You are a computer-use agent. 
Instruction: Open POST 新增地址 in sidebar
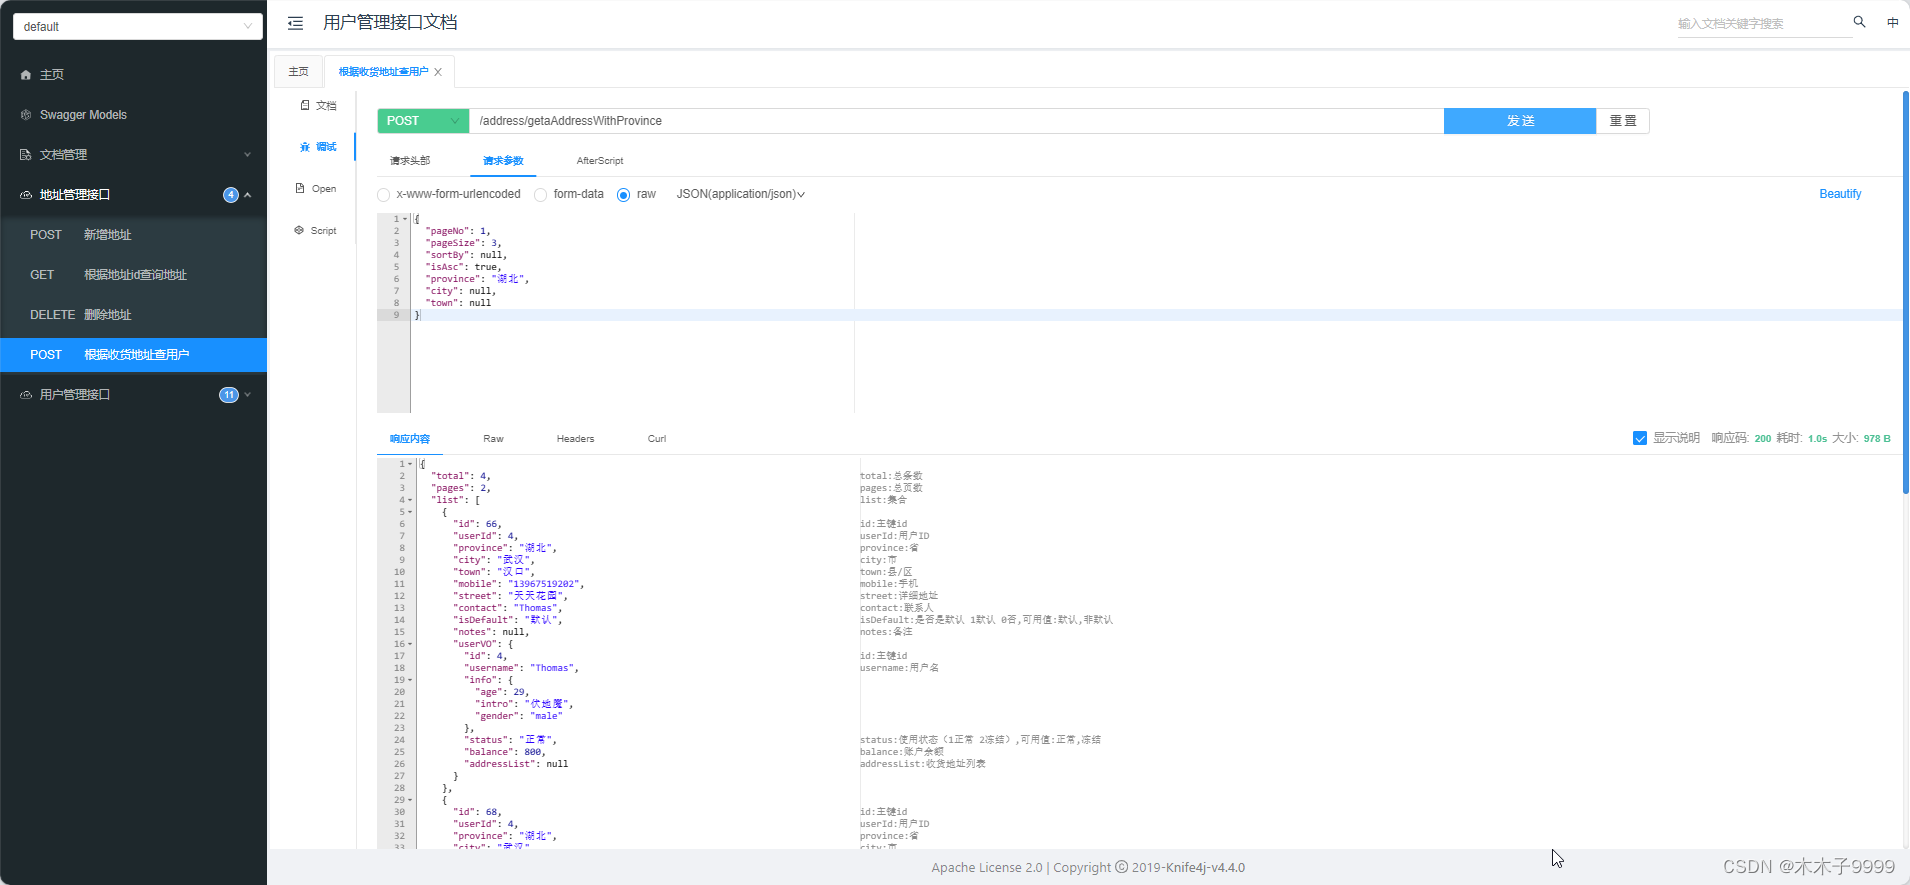[x=134, y=235]
